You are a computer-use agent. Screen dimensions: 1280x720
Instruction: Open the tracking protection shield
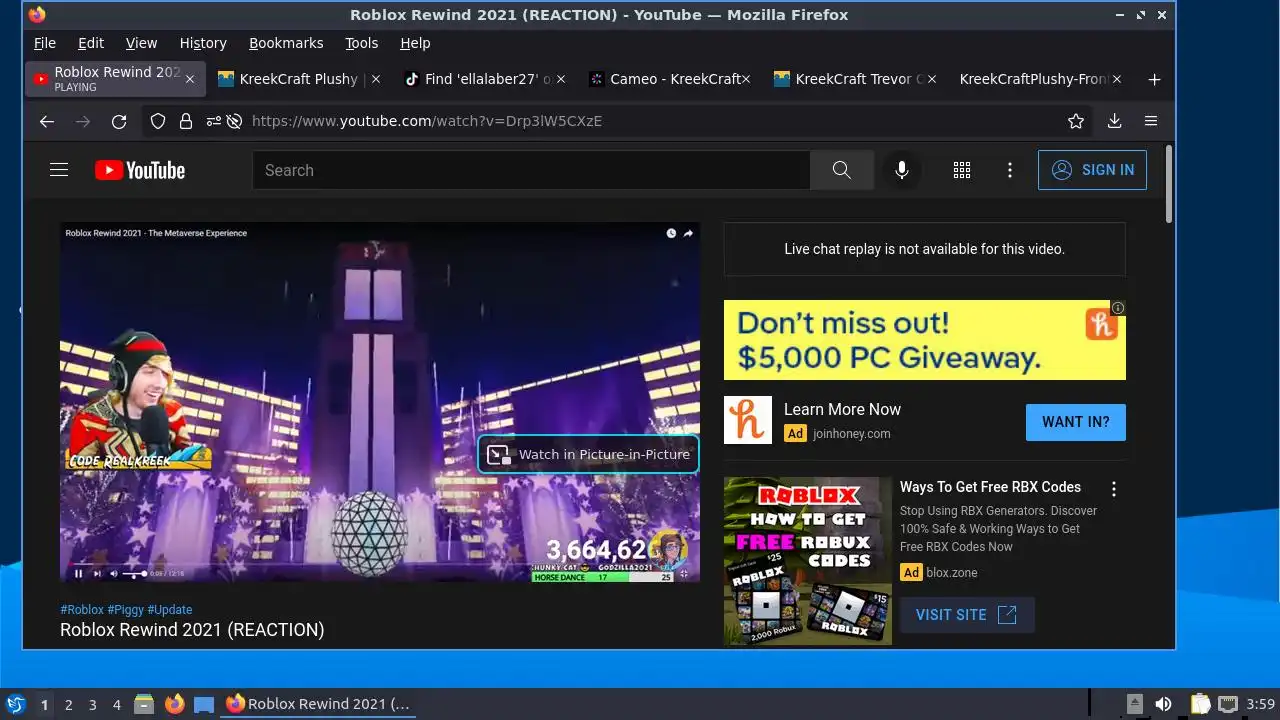(158, 121)
